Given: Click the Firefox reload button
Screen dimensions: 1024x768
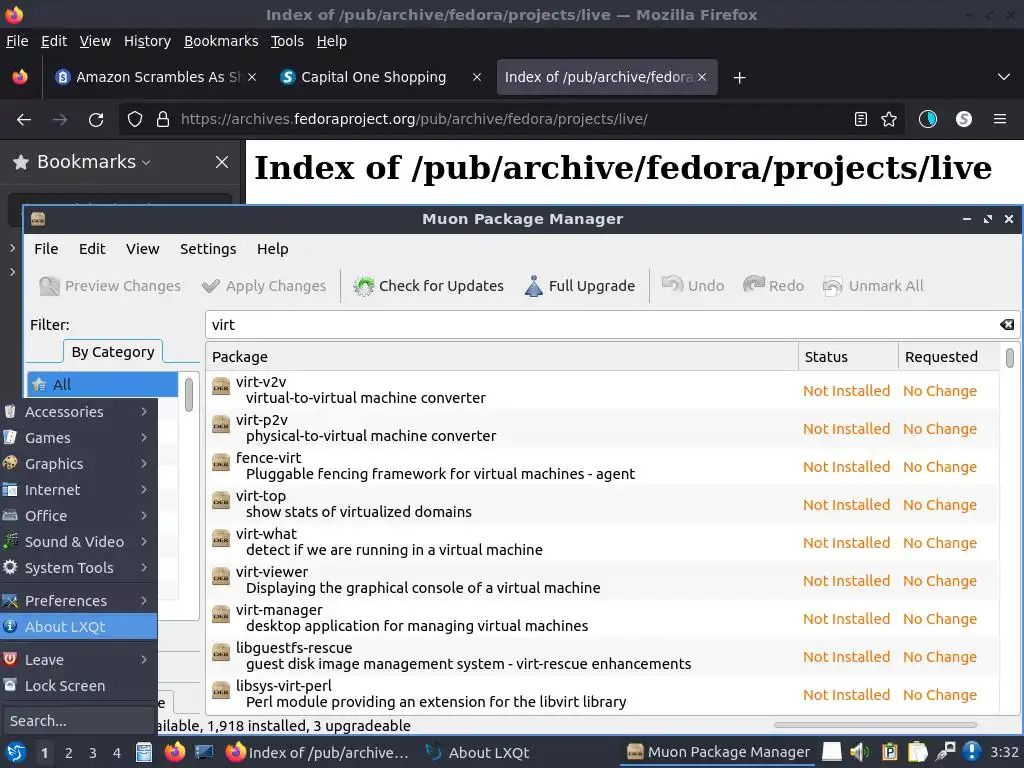Looking at the screenshot, I should pos(96,120).
